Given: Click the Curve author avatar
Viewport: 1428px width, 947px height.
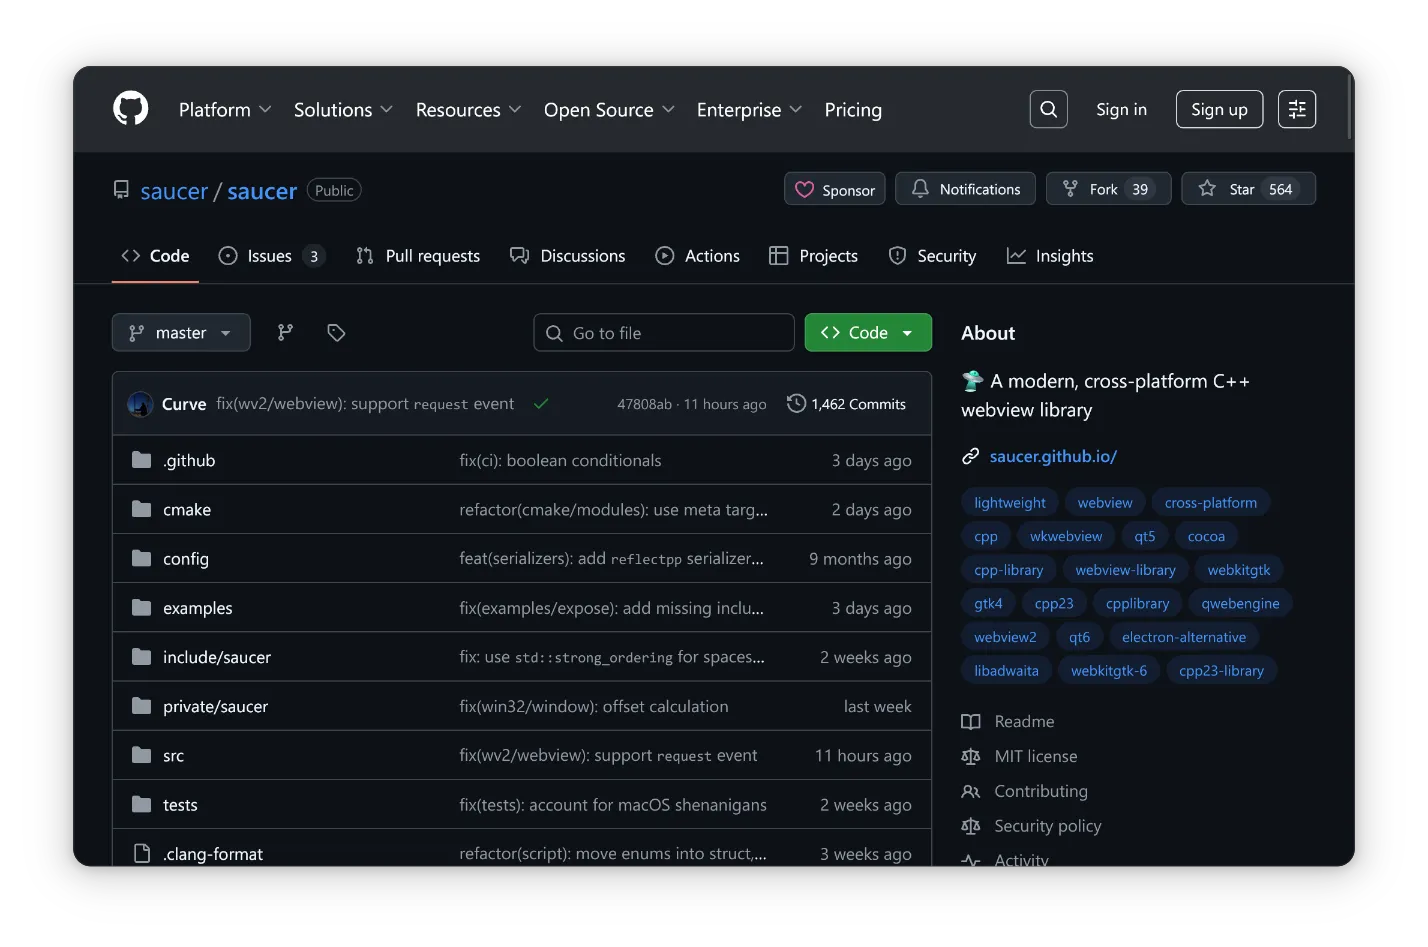Looking at the screenshot, I should (140, 404).
